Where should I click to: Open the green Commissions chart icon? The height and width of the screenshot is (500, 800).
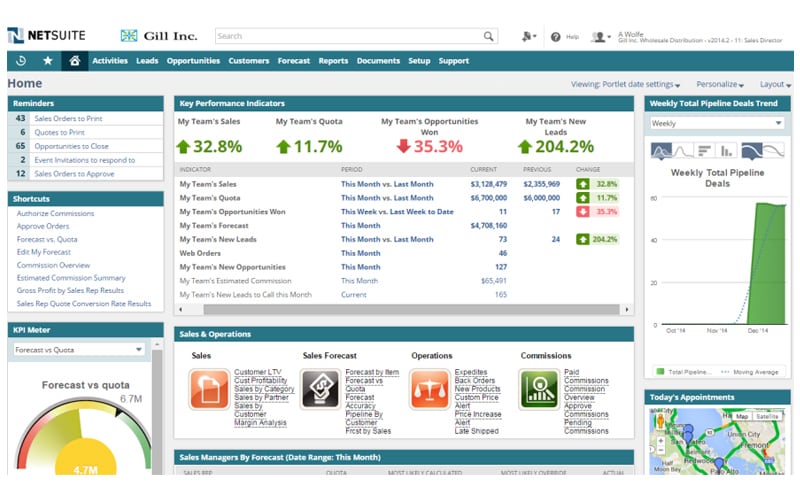(x=539, y=389)
